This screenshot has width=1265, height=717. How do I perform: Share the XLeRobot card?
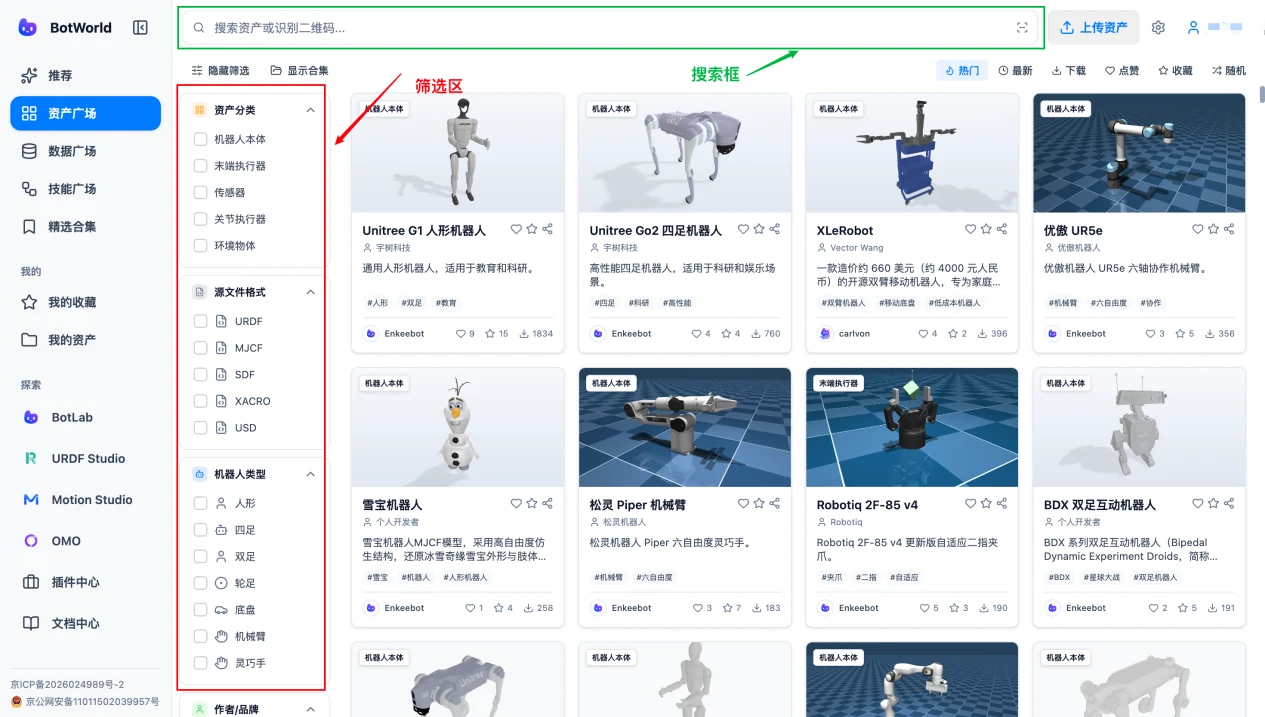click(x=1002, y=229)
